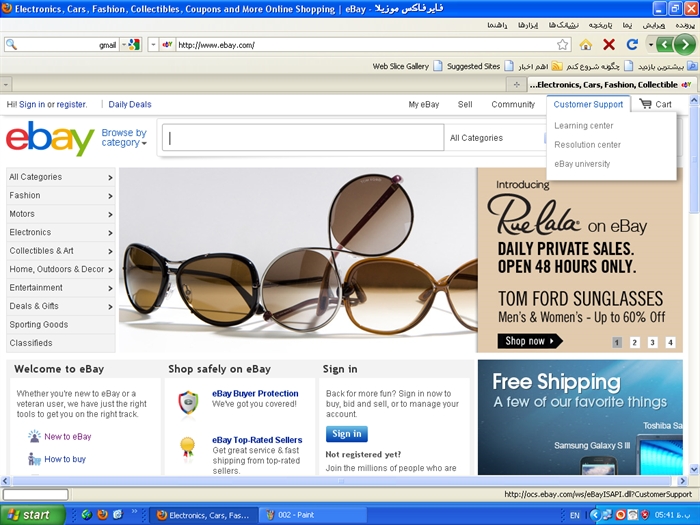Click the New to eBay person icon
700x525 pixels.
coord(34,436)
